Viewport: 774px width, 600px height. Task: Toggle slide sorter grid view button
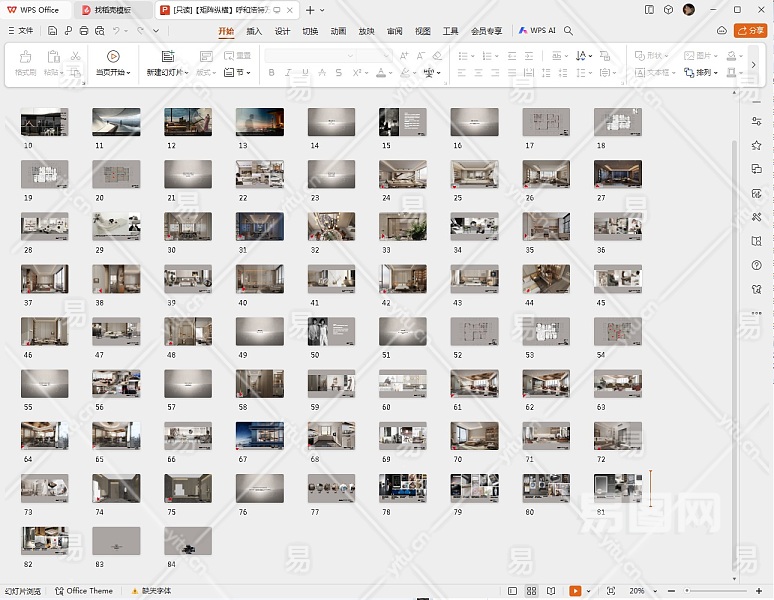pos(532,591)
